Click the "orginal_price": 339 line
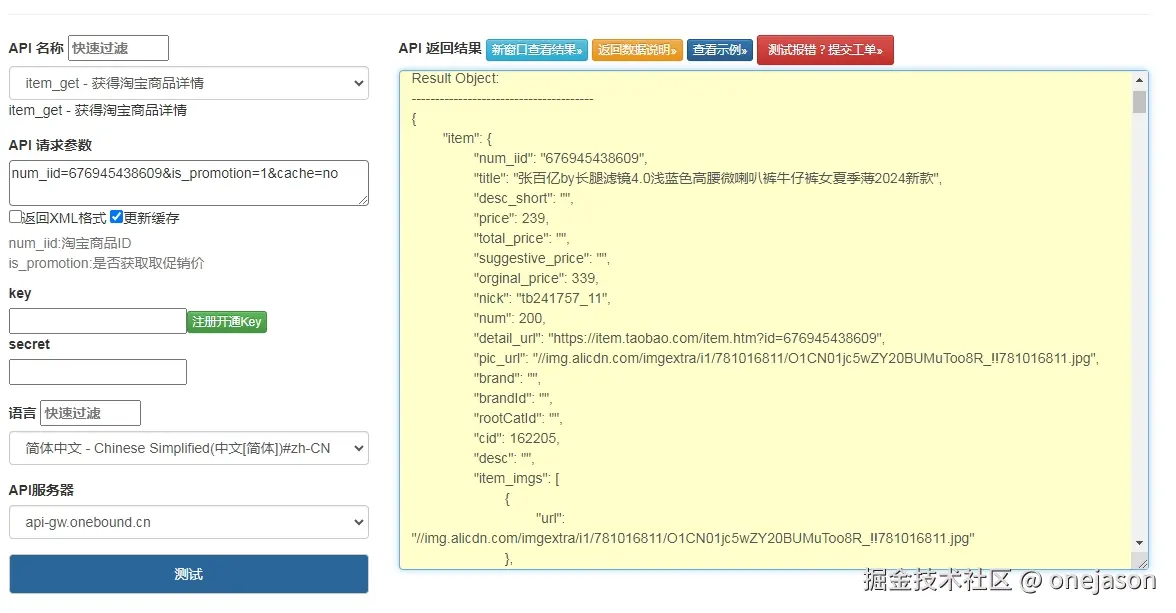The height and width of the screenshot is (613, 1176). click(536, 278)
